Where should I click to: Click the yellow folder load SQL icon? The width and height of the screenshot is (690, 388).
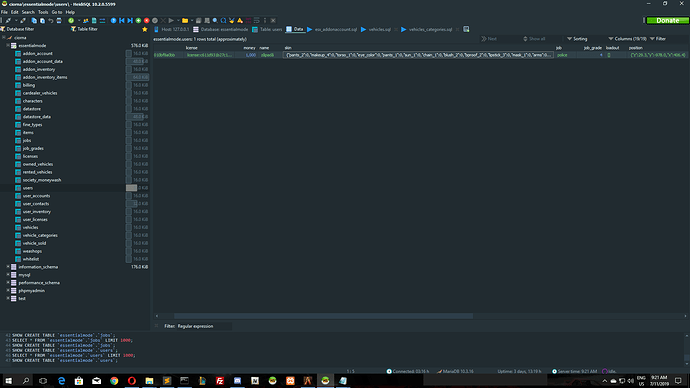point(185,21)
